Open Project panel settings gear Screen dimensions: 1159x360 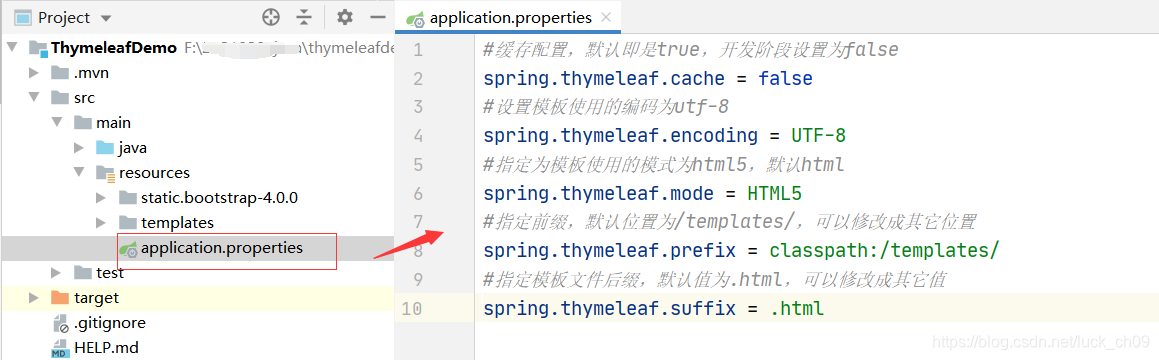click(x=345, y=17)
